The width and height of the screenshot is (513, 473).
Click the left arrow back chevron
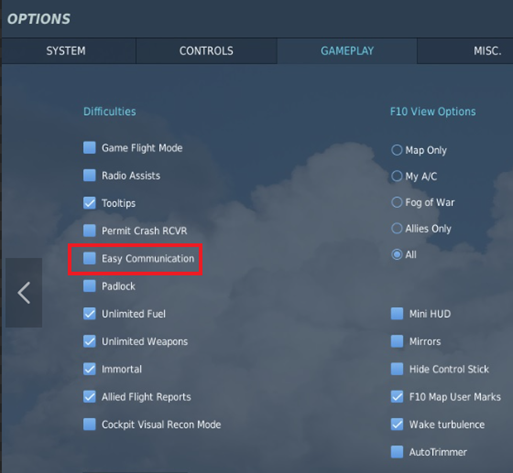(24, 293)
